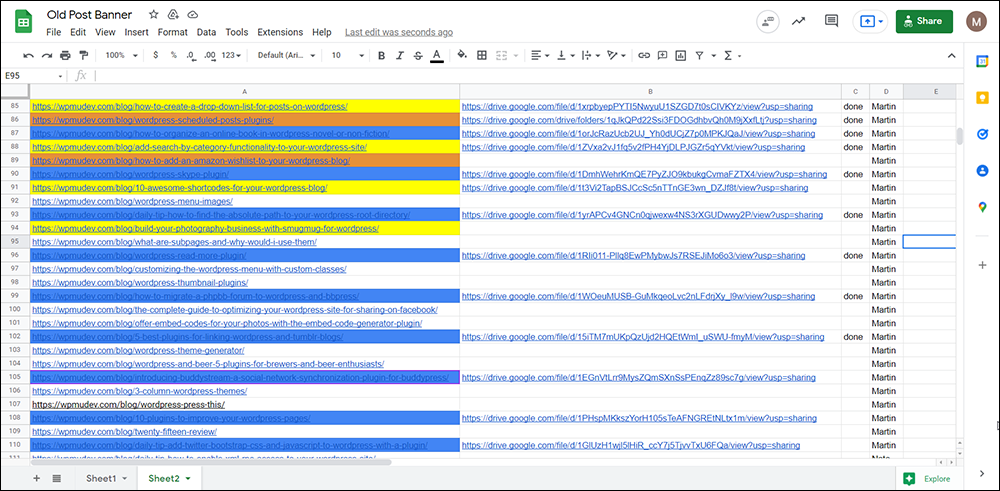Open the Tools menu
The image size is (1000, 491).
click(x=237, y=32)
